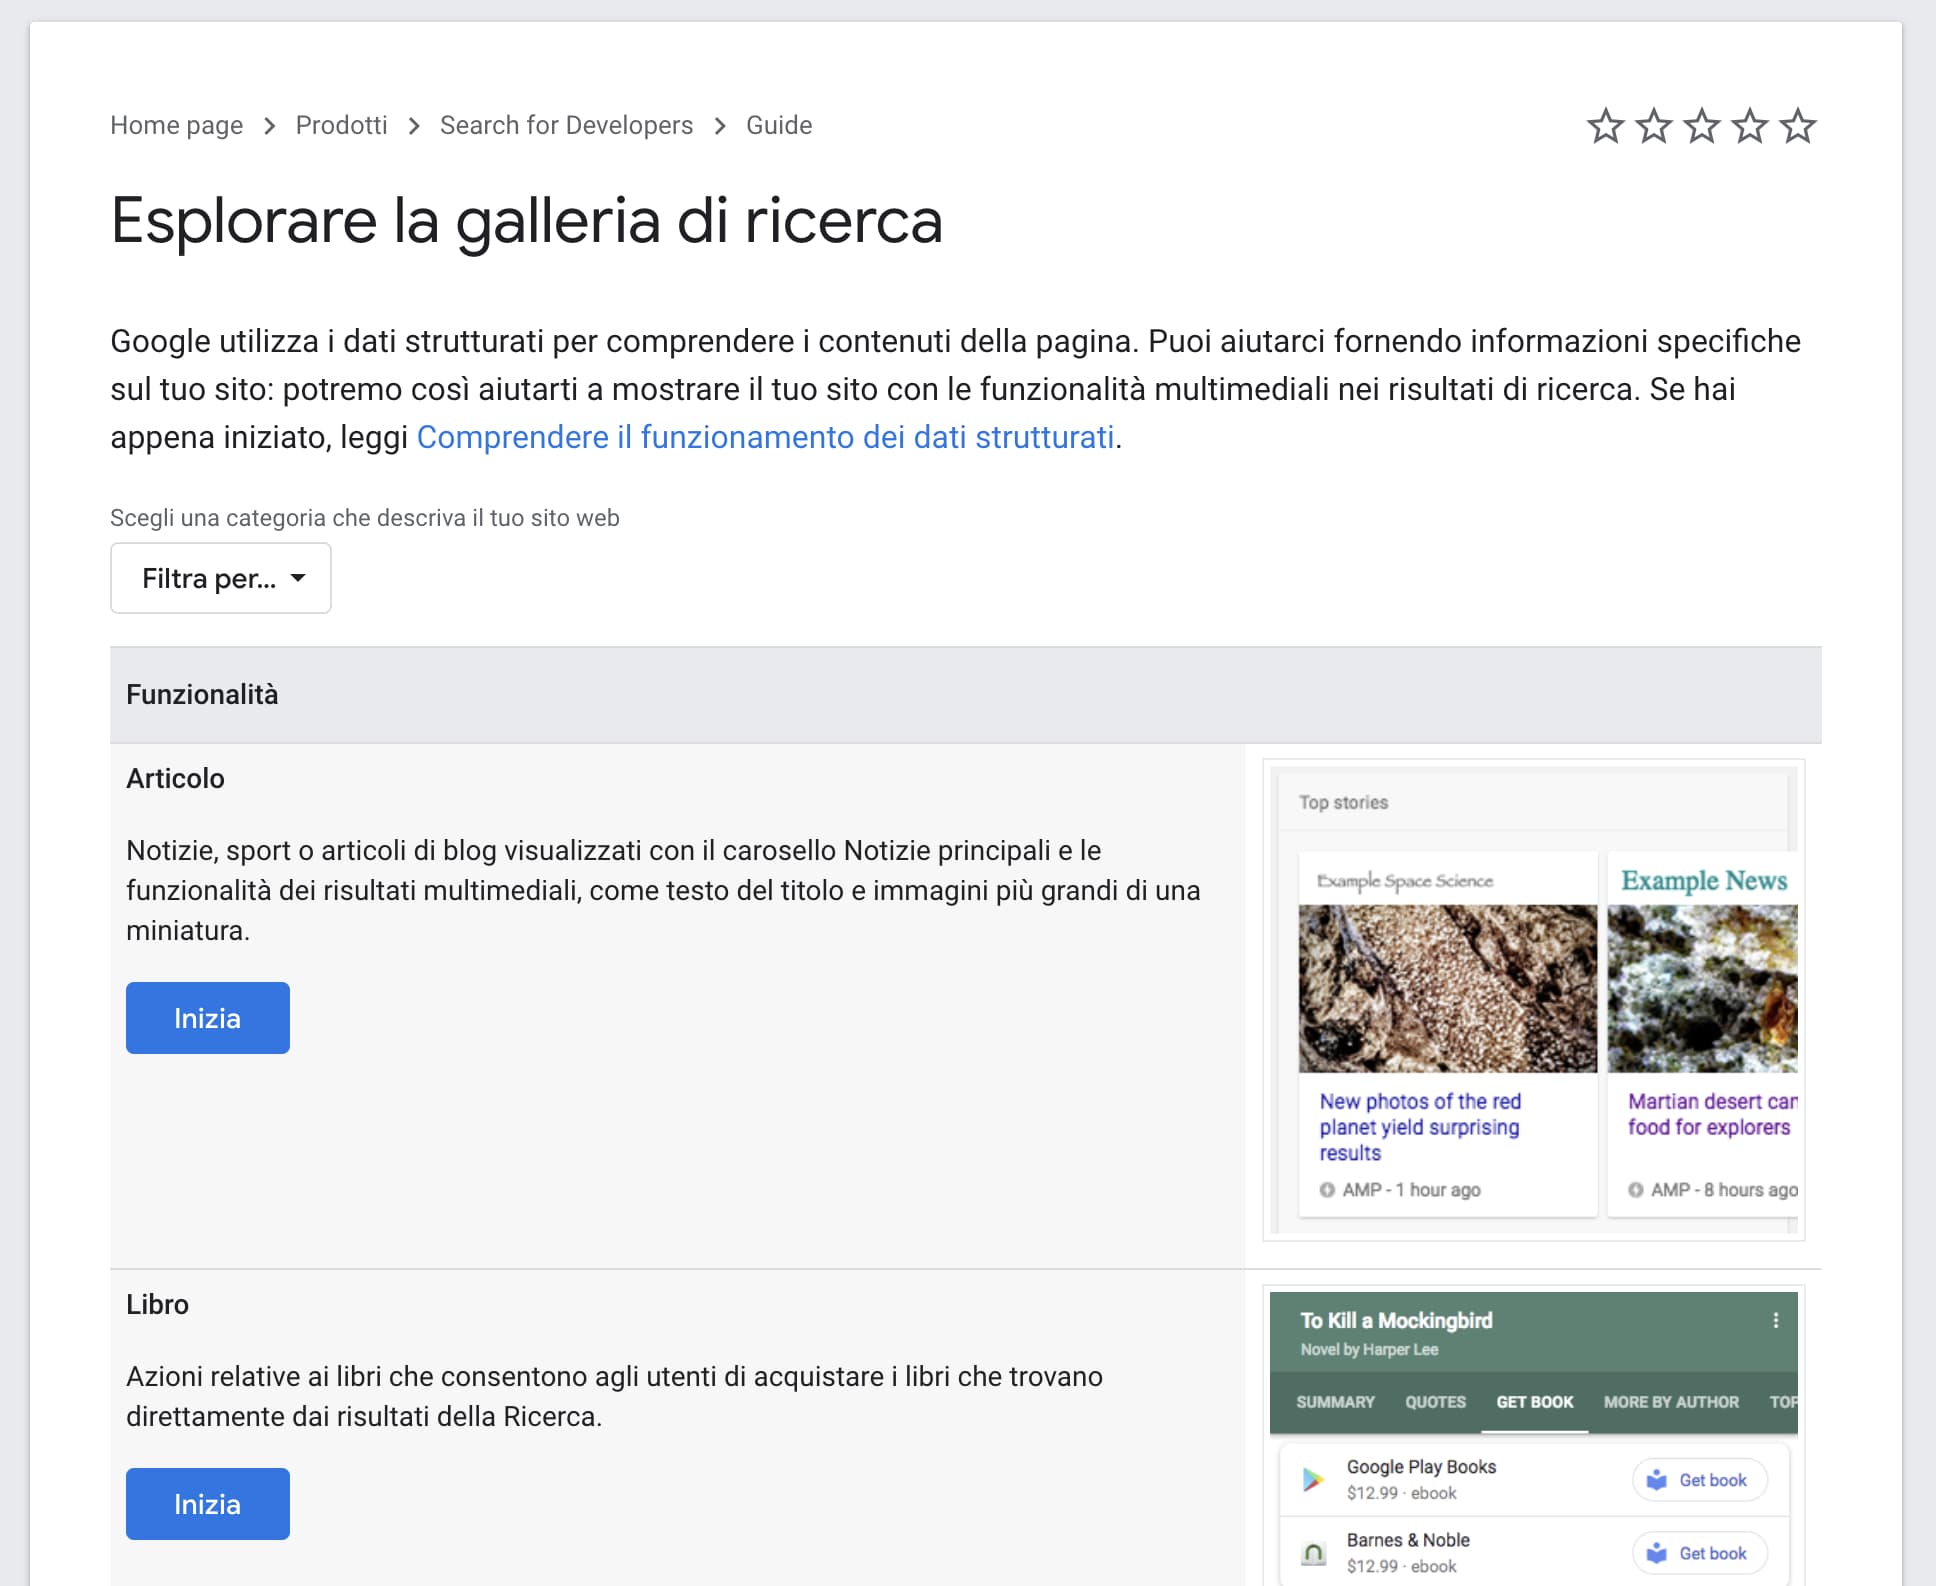Viewport: 1936px width, 1586px height.
Task: Click the Example News story image
Action: [x=1702, y=988]
